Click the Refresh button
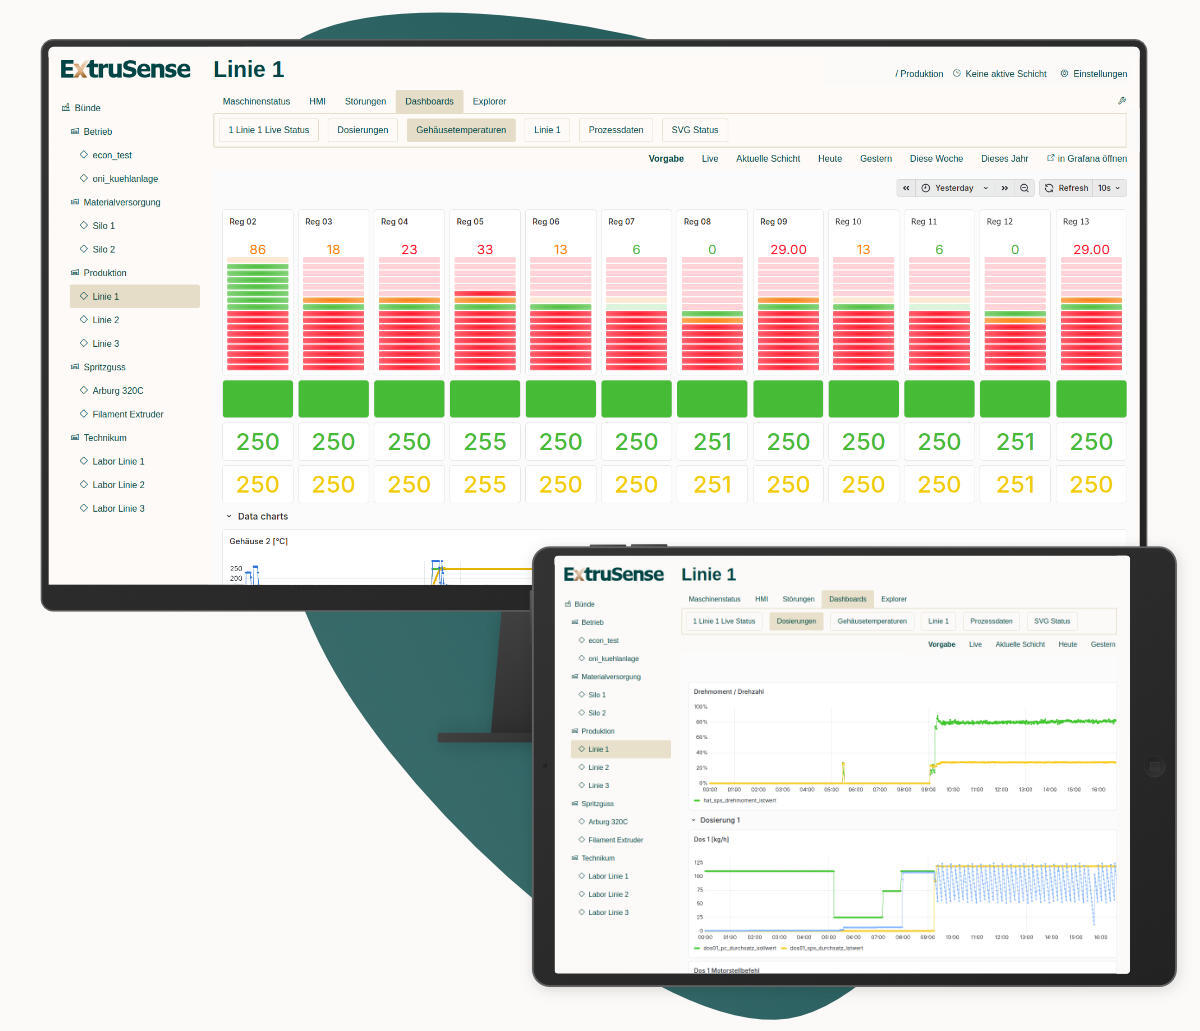The width and height of the screenshot is (1200, 1031). pyautogui.click(x=1067, y=188)
